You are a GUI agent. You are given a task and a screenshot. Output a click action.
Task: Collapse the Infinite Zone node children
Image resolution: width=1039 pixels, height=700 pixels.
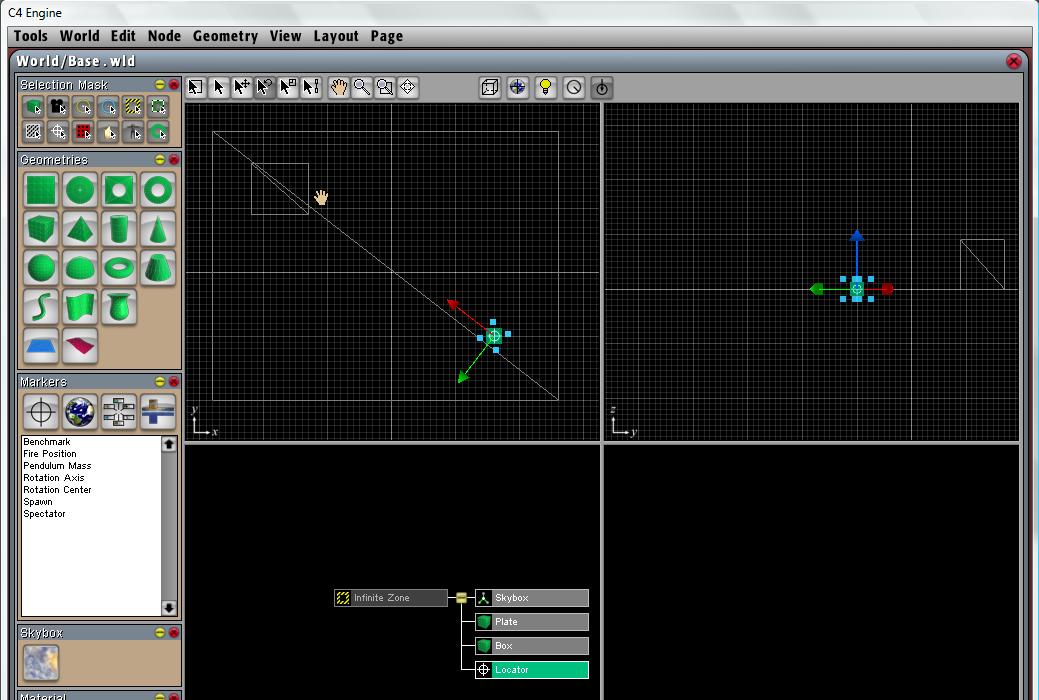pyautogui.click(x=461, y=598)
